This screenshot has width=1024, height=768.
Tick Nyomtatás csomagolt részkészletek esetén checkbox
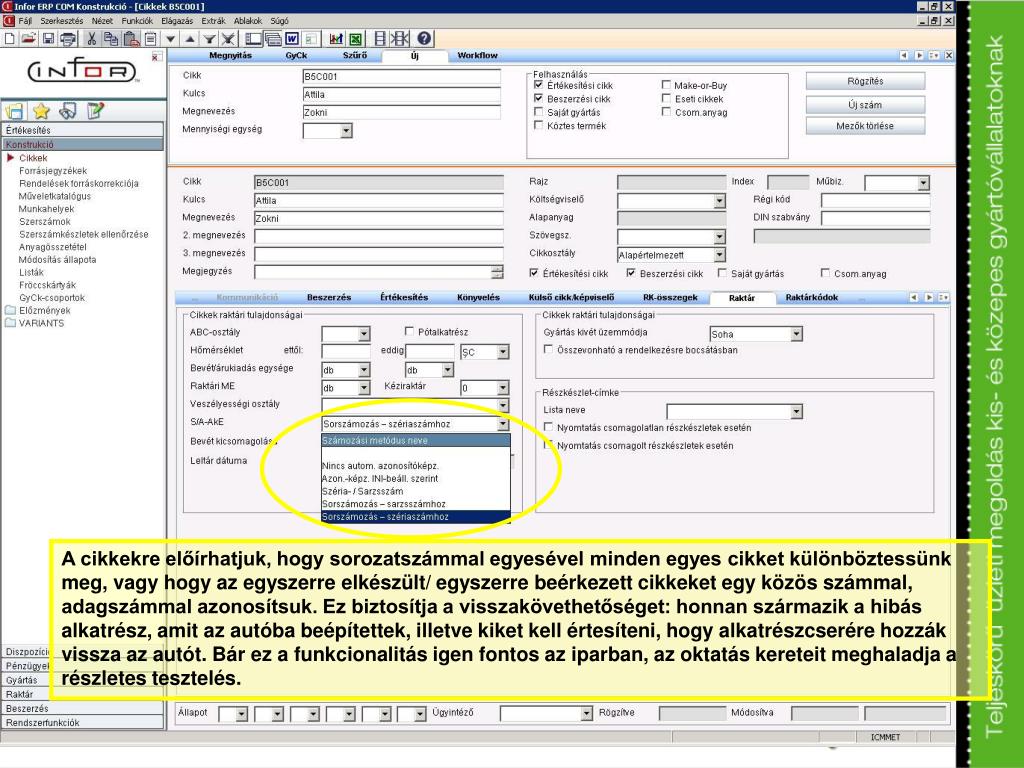549,445
